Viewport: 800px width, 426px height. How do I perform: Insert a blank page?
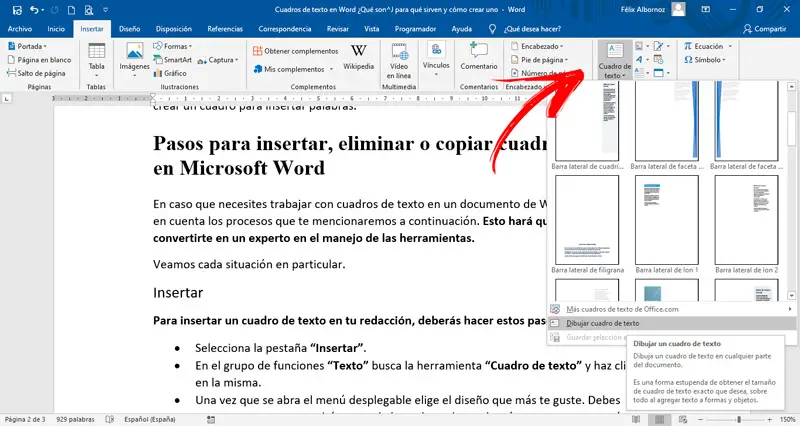[x=39, y=60]
